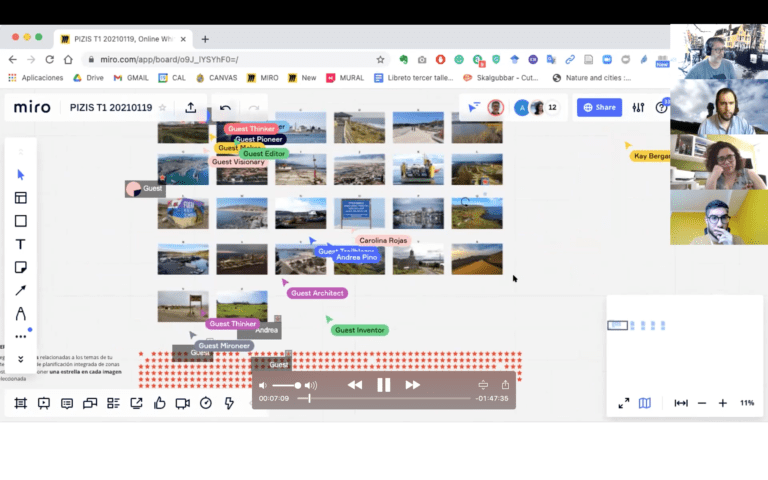The image size is (768, 480).
Task: Mute with the low-volume speaker icon
Action: [x=263, y=385]
